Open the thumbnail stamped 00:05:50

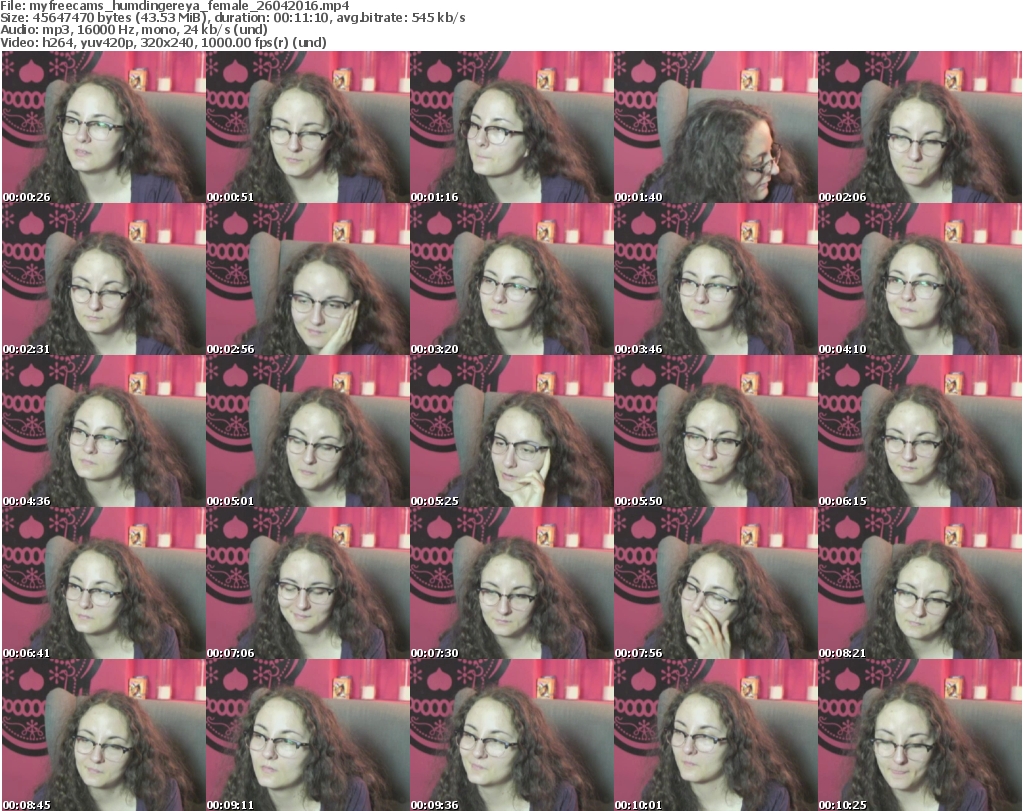click(715, 432)
